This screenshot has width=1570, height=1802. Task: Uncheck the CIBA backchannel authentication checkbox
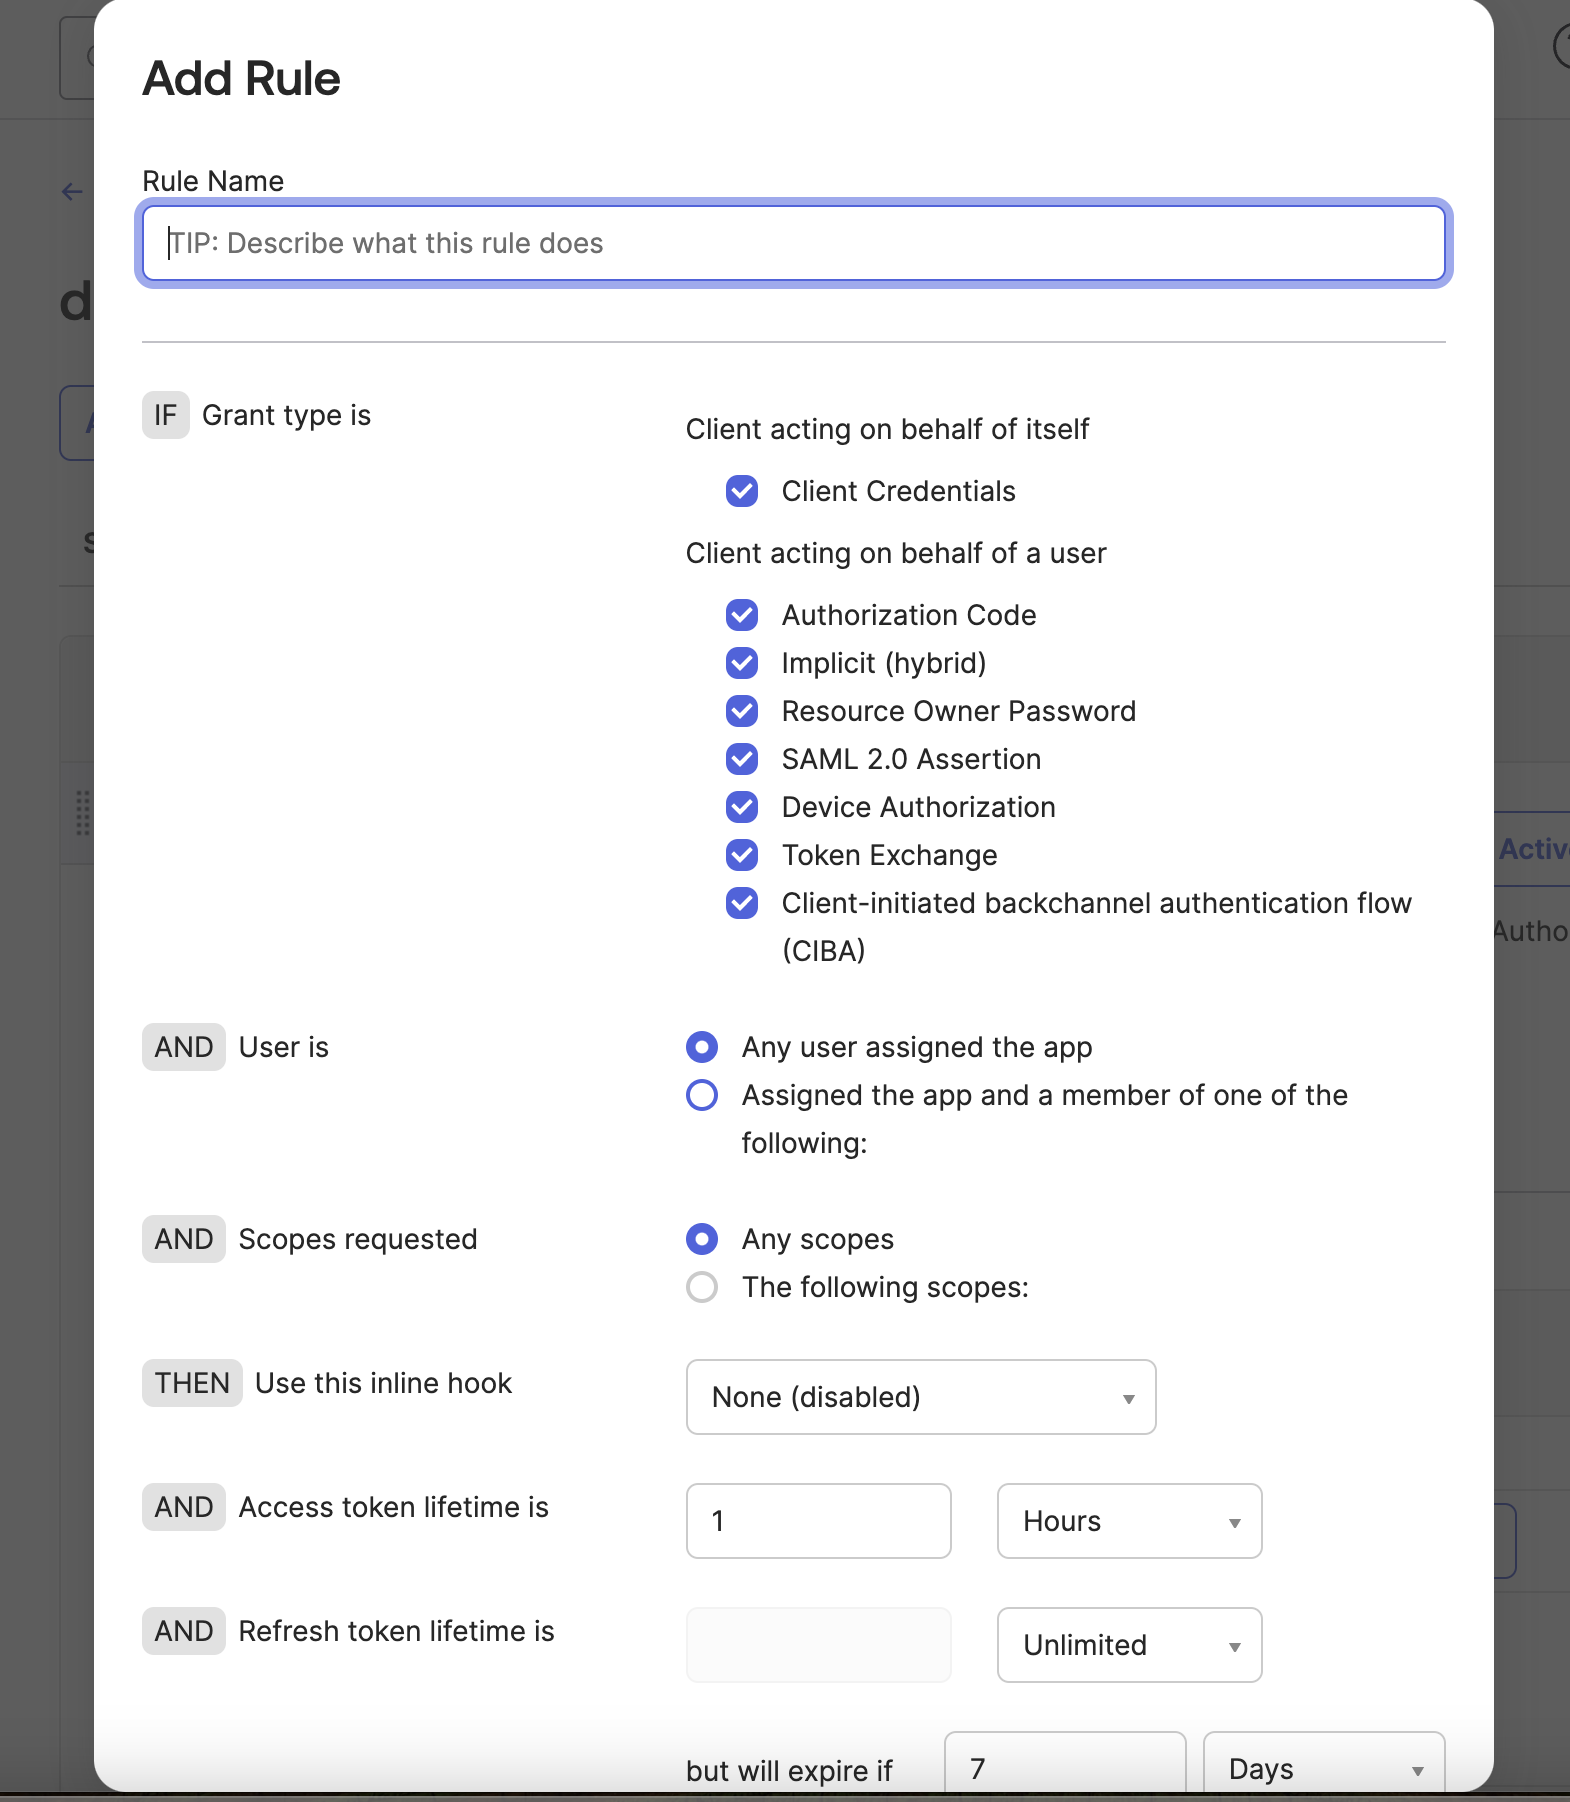coord(742,903)
